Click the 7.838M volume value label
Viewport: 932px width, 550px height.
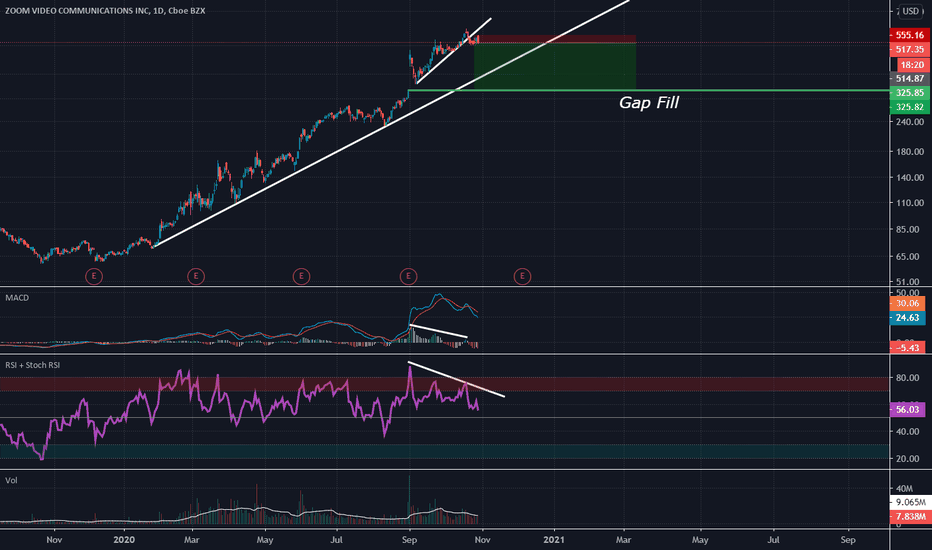[x=910, y=517]
